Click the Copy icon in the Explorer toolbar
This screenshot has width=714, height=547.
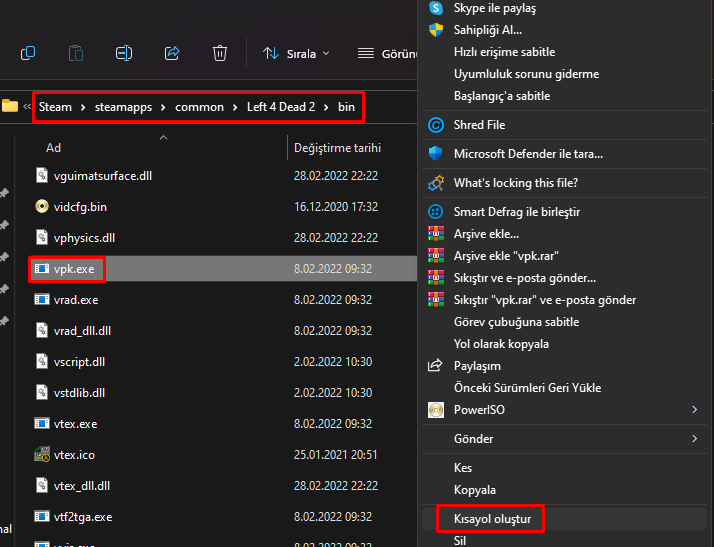28,53
